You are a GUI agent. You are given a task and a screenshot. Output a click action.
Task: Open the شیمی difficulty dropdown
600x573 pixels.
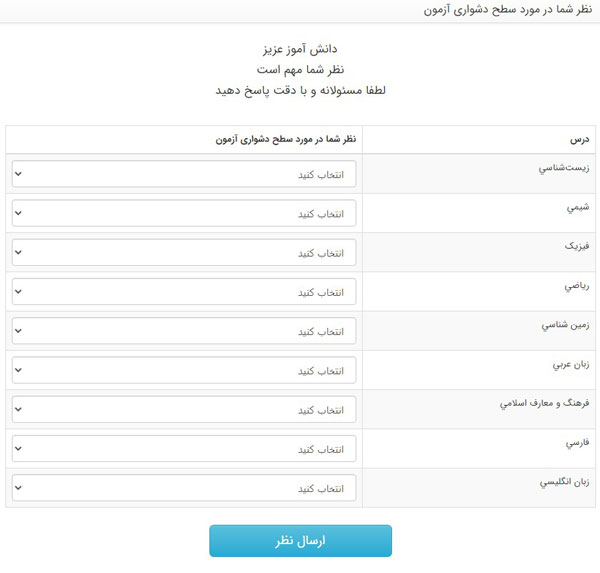point(183,213)
